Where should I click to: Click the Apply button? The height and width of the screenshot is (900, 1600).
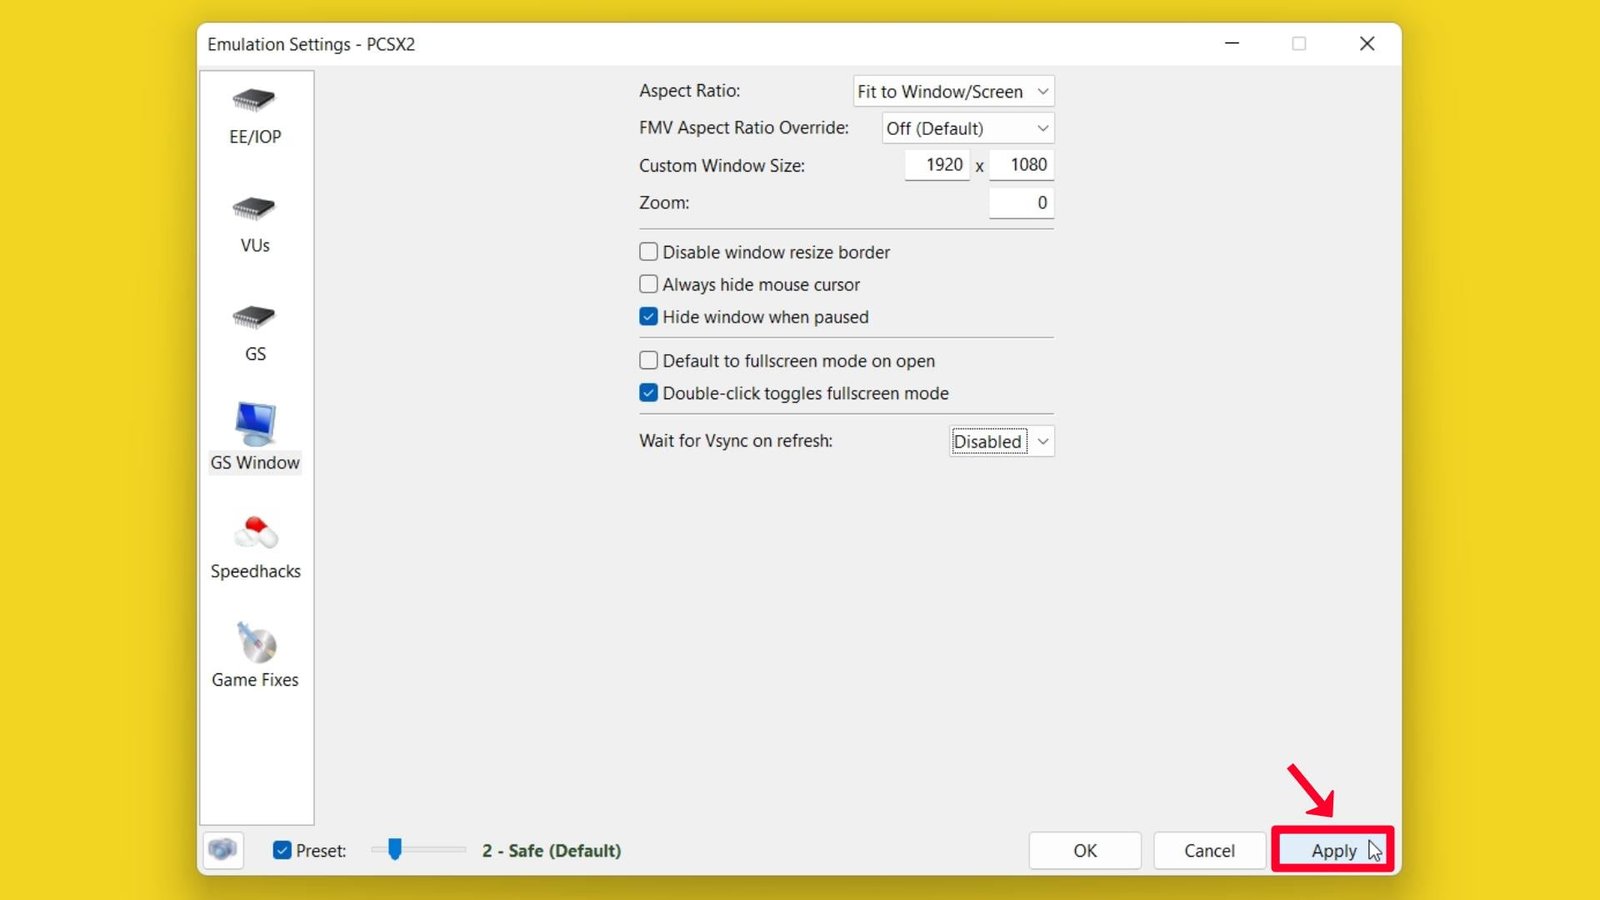[x=1333, y=850]
